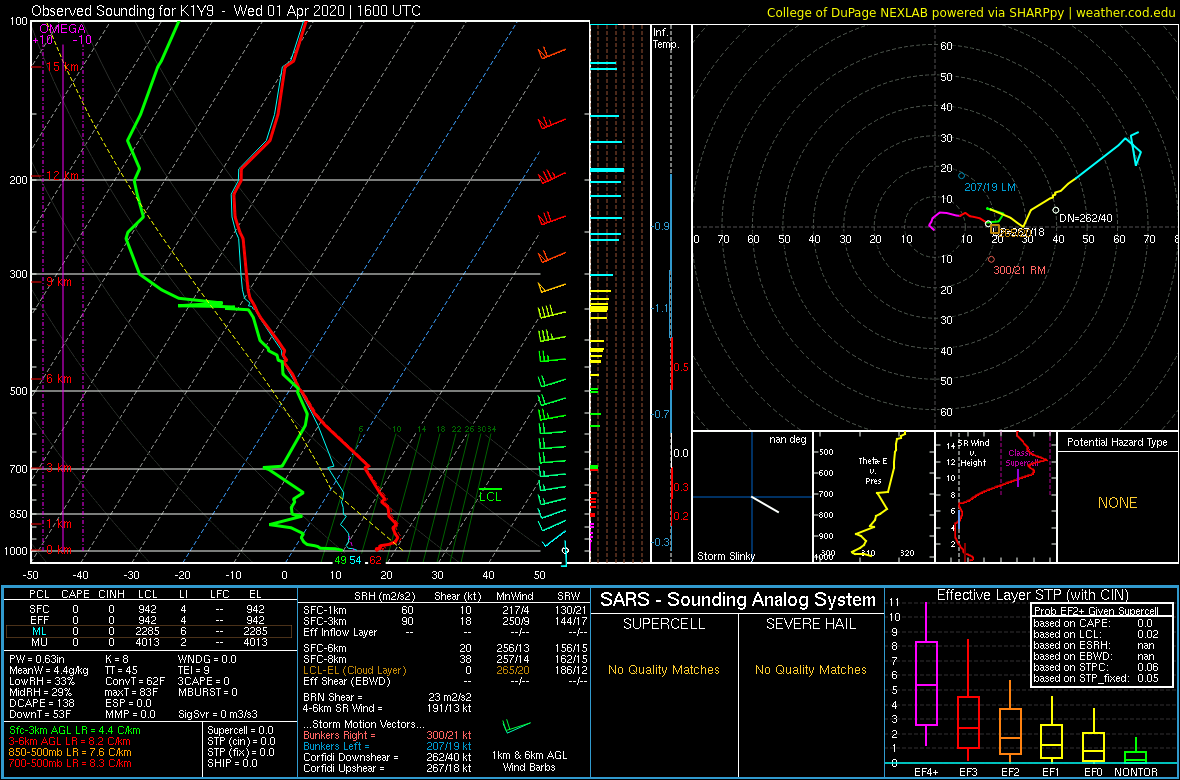Click No Quality Matches under SUPERCELL

pyautogui.click(x=663, y=669)
